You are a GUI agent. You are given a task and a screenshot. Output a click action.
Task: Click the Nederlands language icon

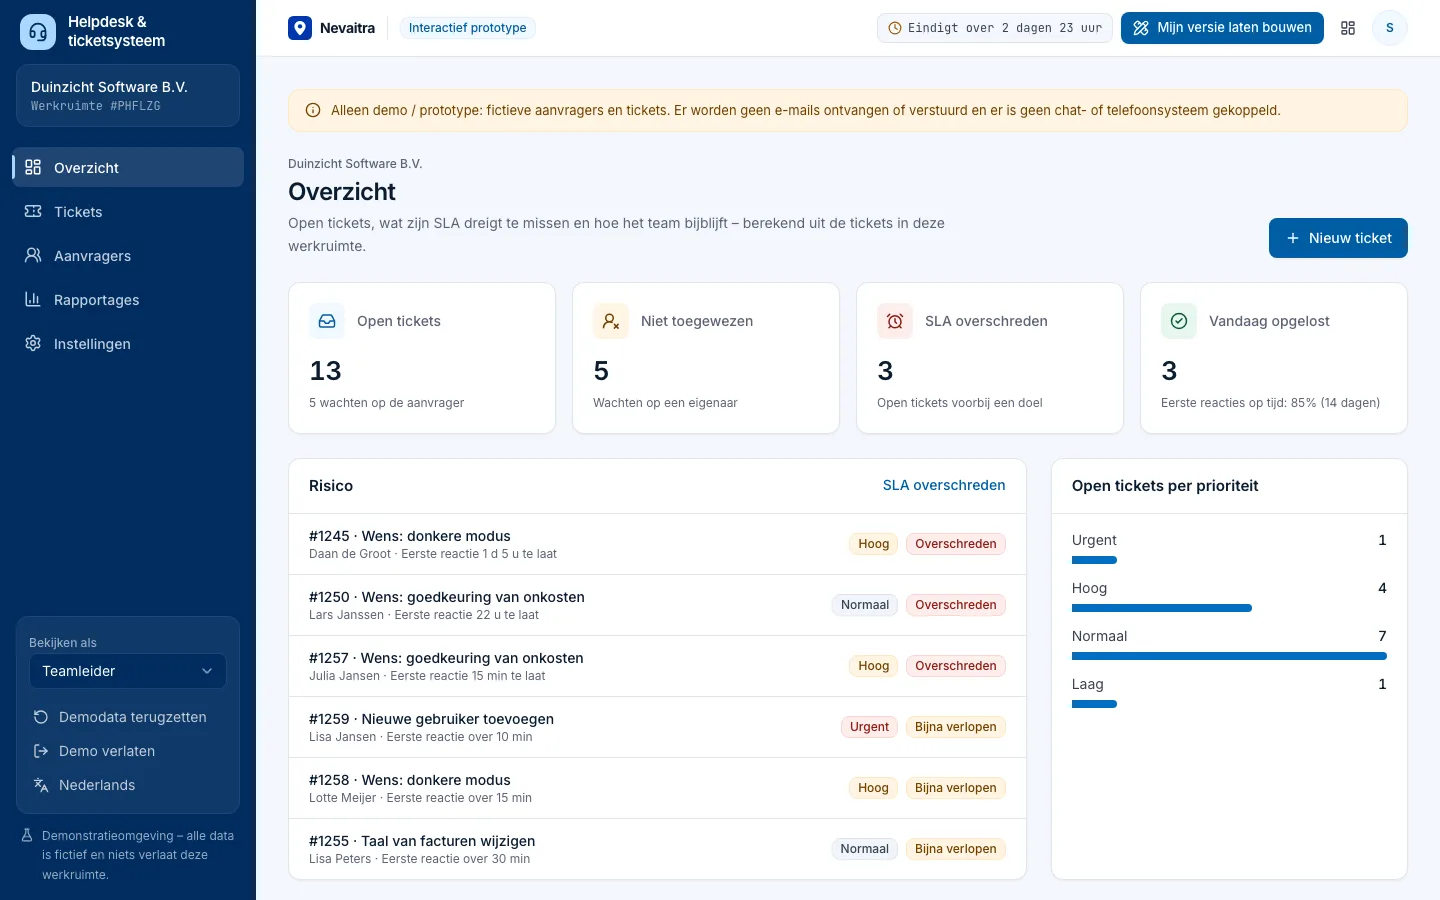pos(41,785)
